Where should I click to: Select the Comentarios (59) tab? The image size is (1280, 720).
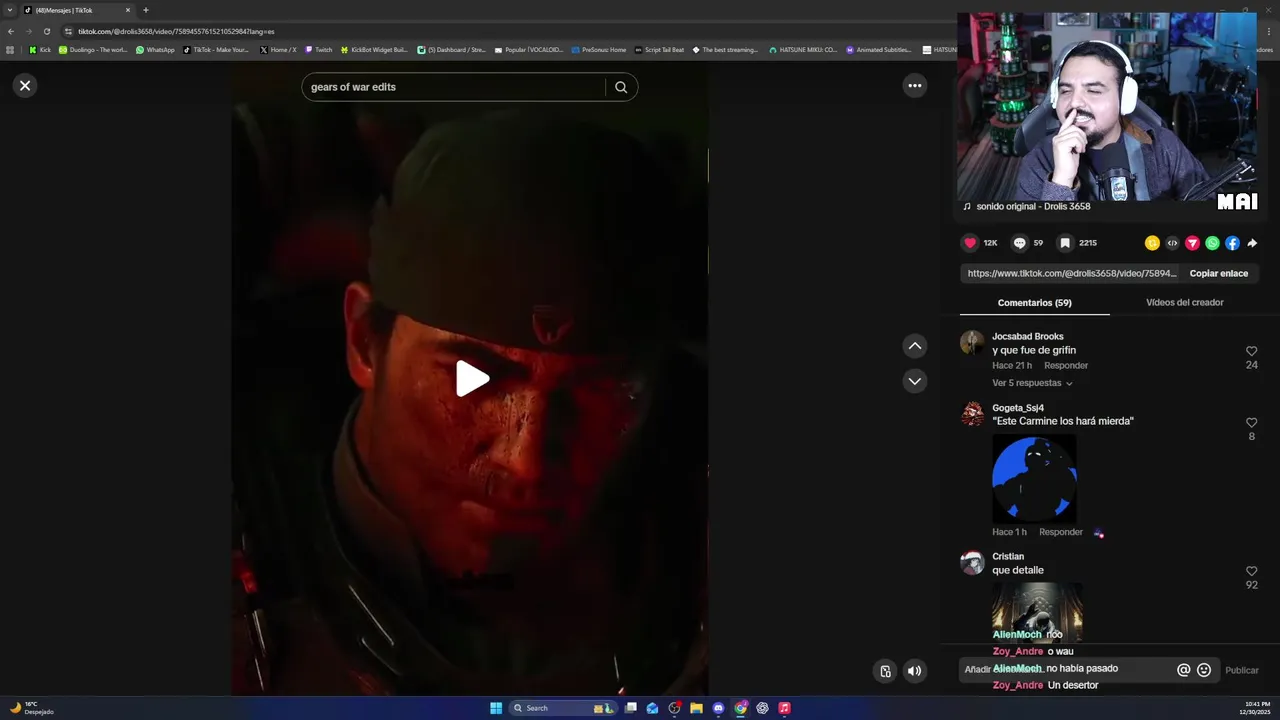[1034, 303]
